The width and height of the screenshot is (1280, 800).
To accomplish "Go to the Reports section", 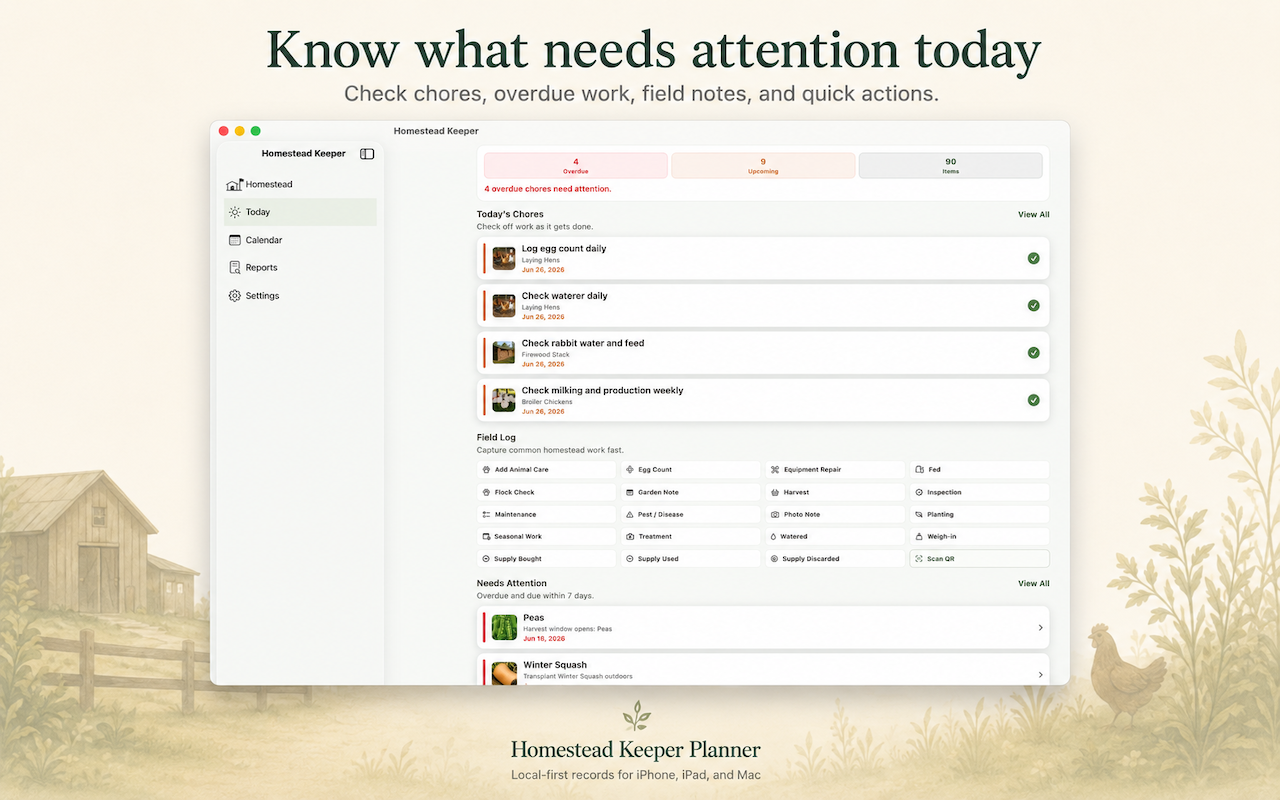I will click(300, 268).
